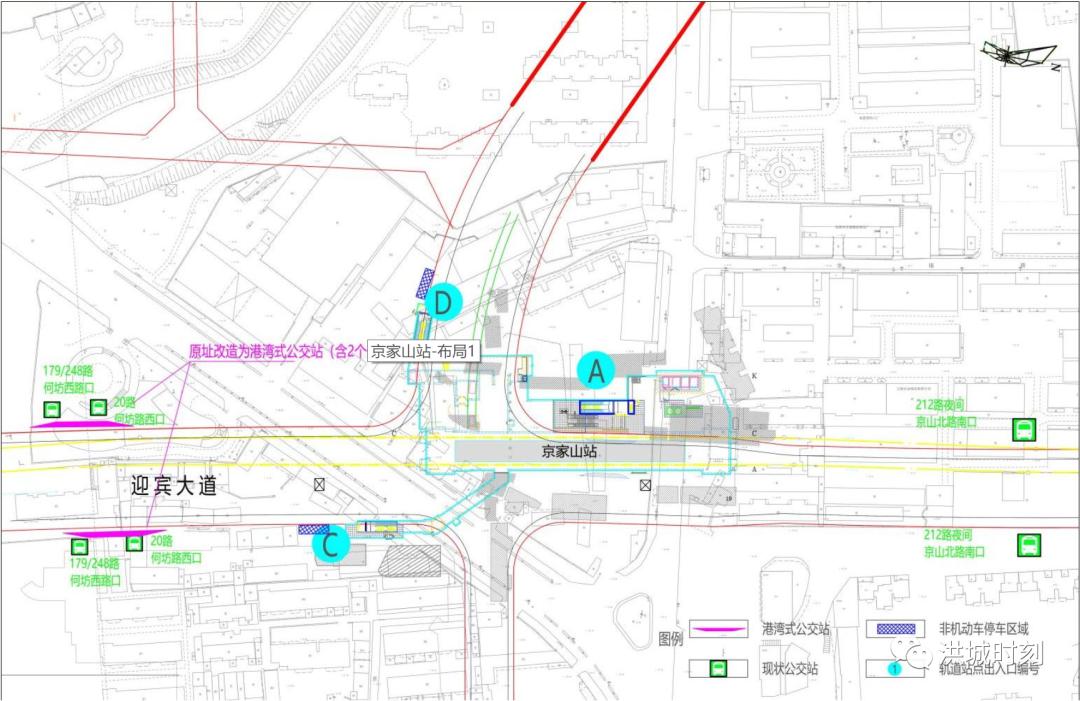This screenshot has width=1080, height=701.
Task: Click the 迎宾大道 road name label
Action: point(174,486)
